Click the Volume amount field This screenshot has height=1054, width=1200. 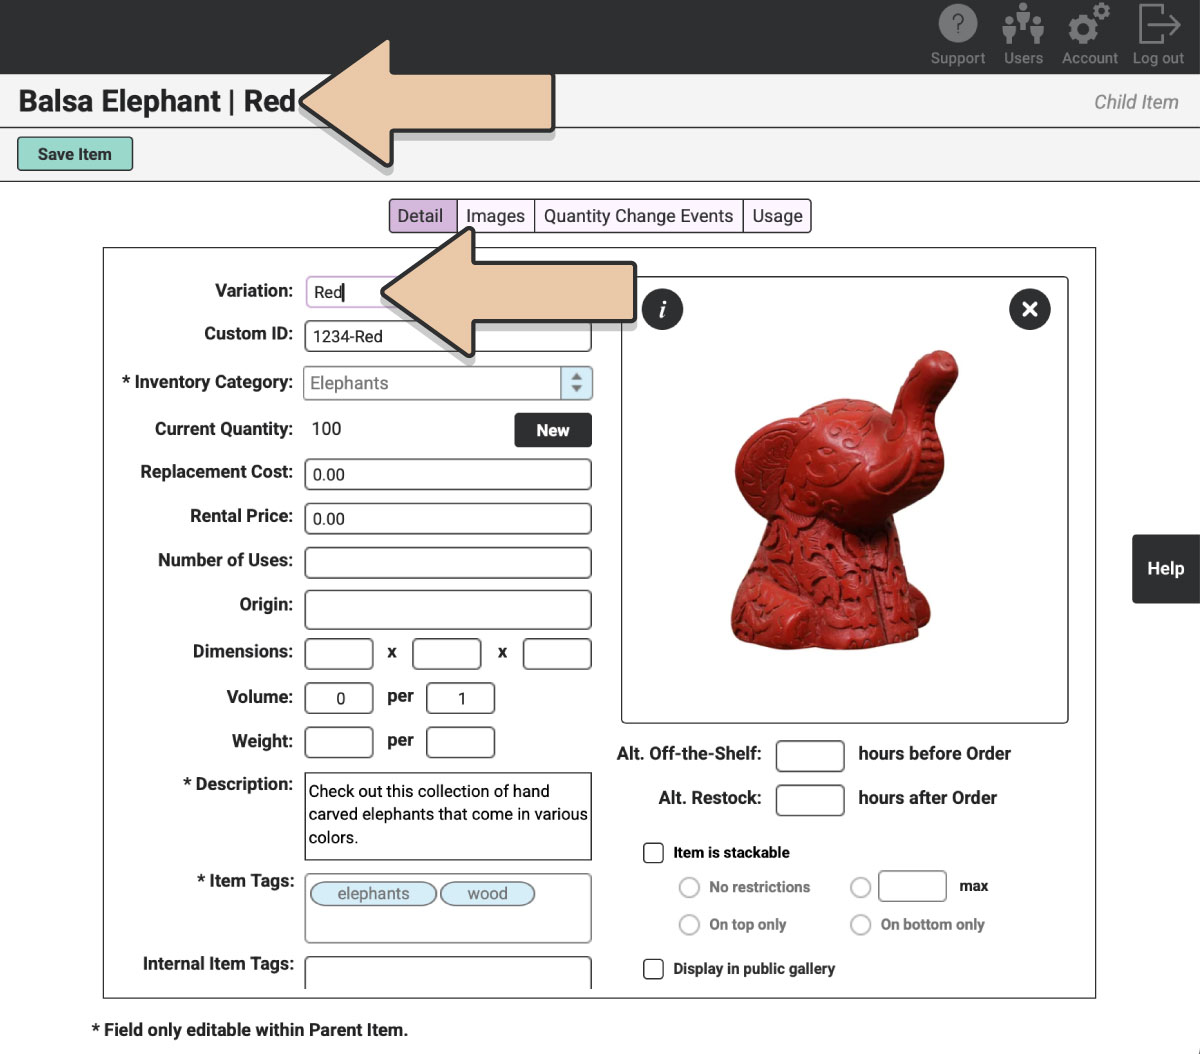(339, 698)
